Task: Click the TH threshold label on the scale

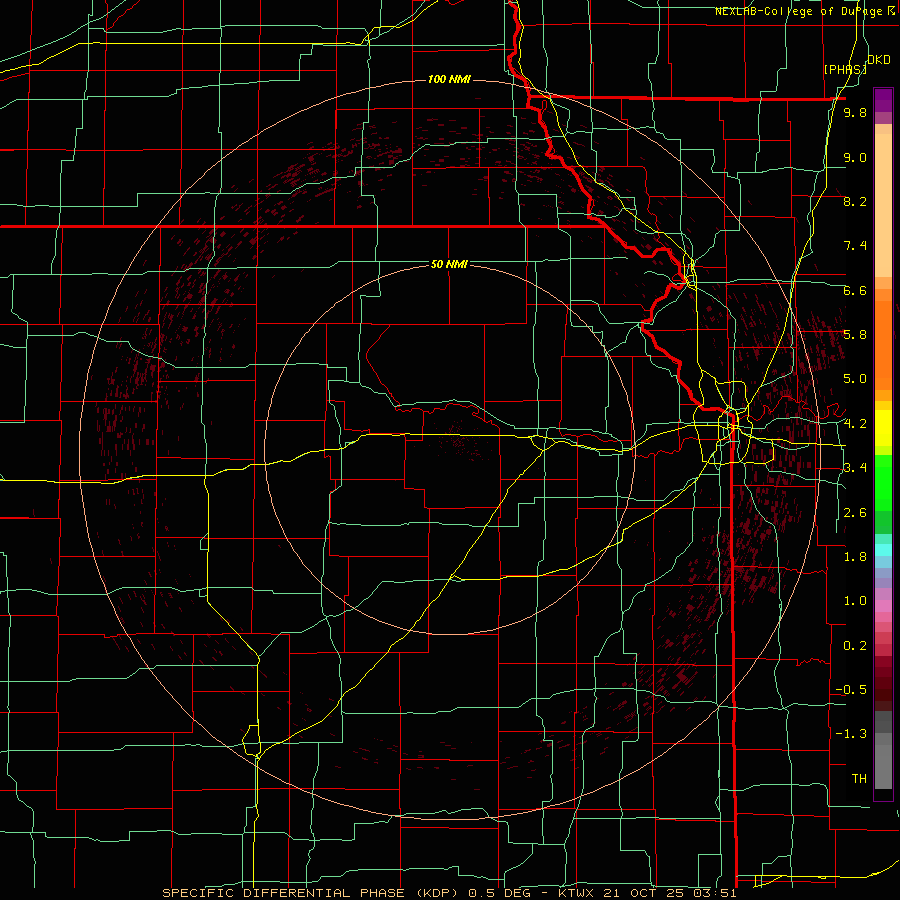Action: (x=859, y=778)
